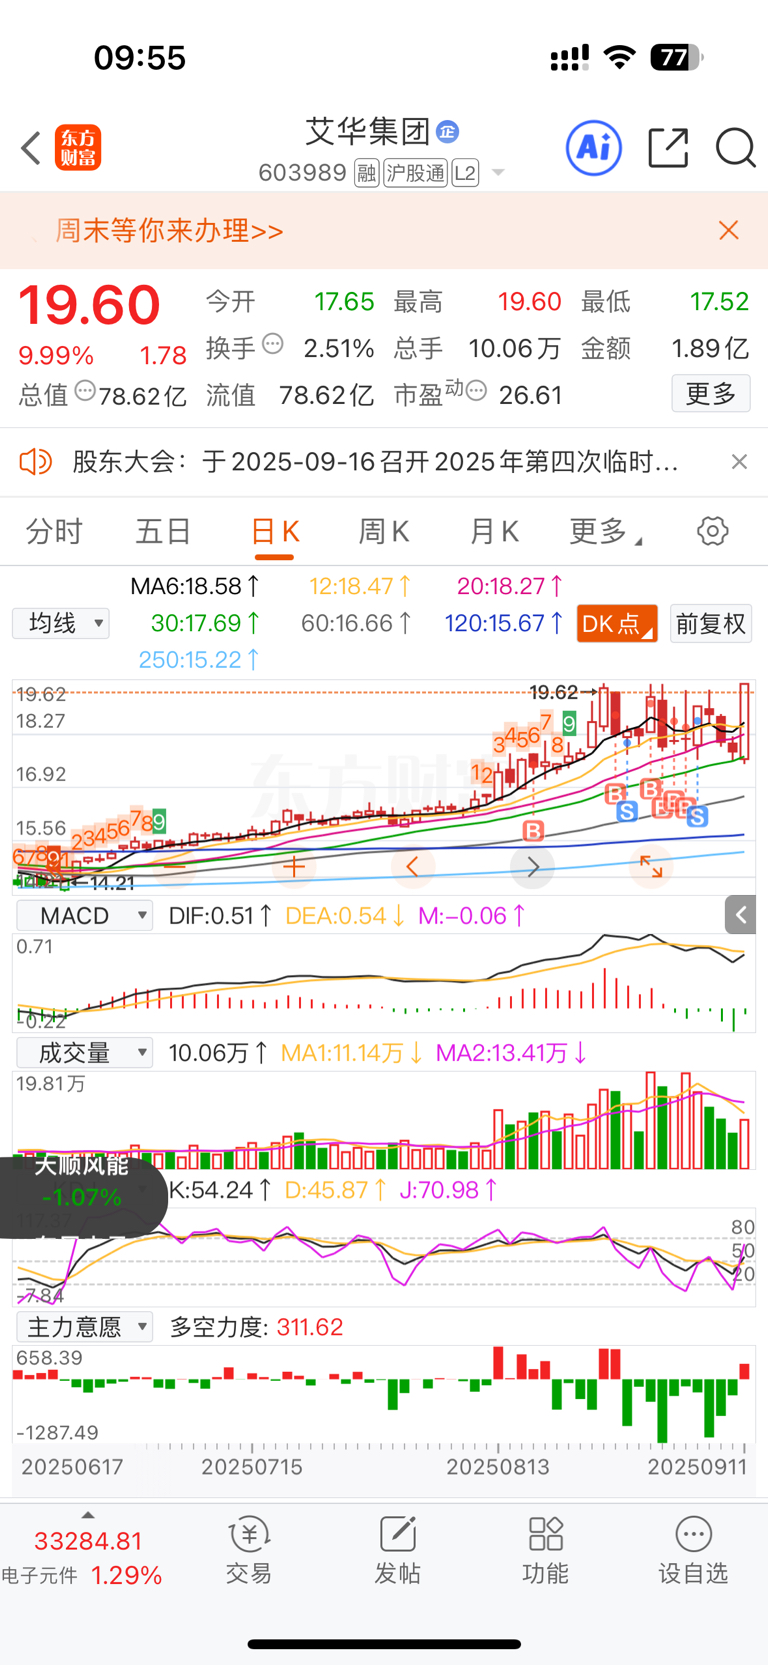Open the 股东大会 announcement text
The width and height of the screenshot is (769, 1665).
[376, 462]
